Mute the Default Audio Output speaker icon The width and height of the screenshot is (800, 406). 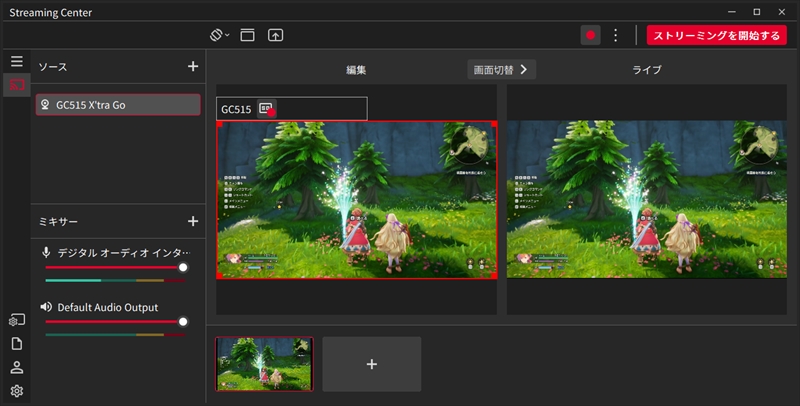[x=46, y=307]
